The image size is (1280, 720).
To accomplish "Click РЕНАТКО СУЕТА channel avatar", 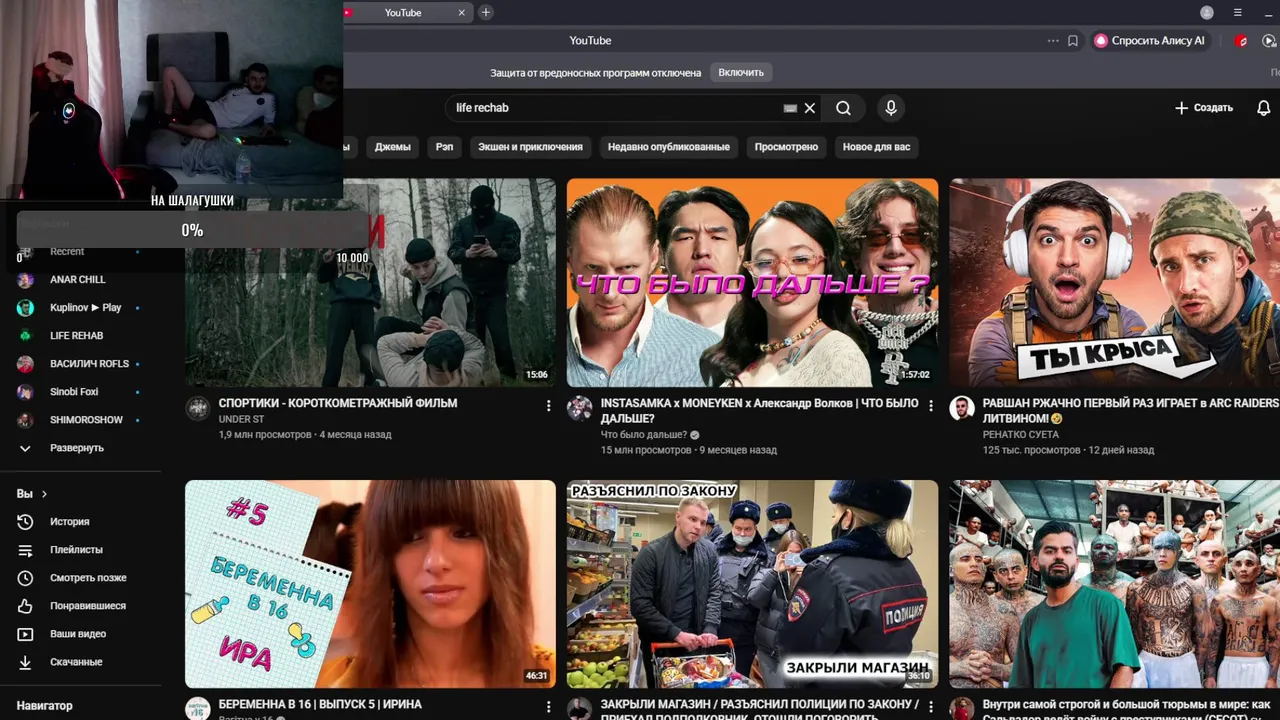I will point(962,408).
